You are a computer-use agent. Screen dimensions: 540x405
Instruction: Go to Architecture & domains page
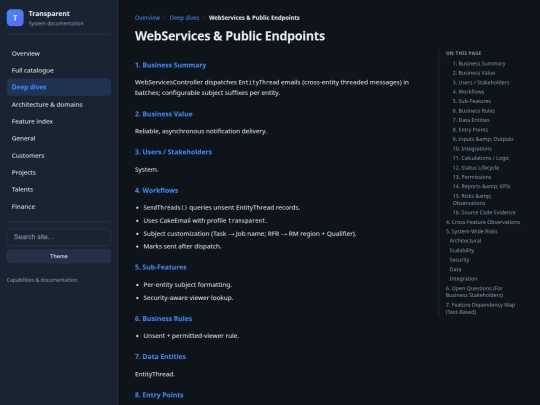click(x=59, y=105)
